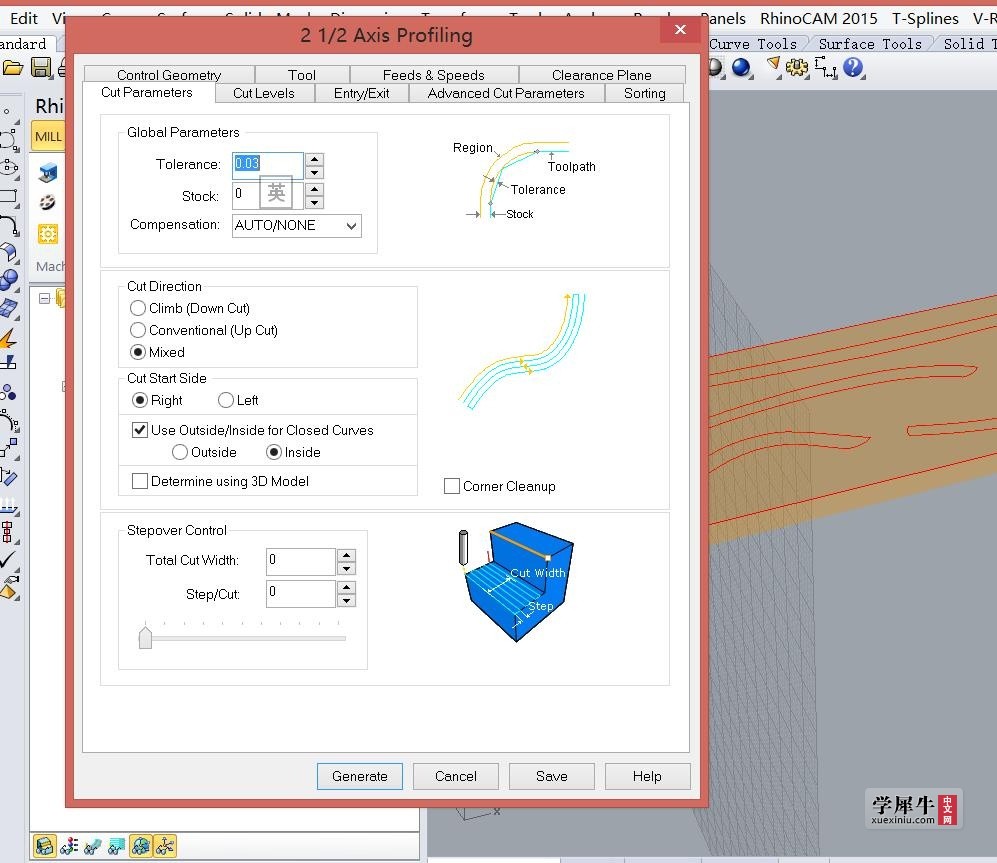Decrease Step/Cut with down arrow
This screenshot has height=863, width=997.
[346, 600]
